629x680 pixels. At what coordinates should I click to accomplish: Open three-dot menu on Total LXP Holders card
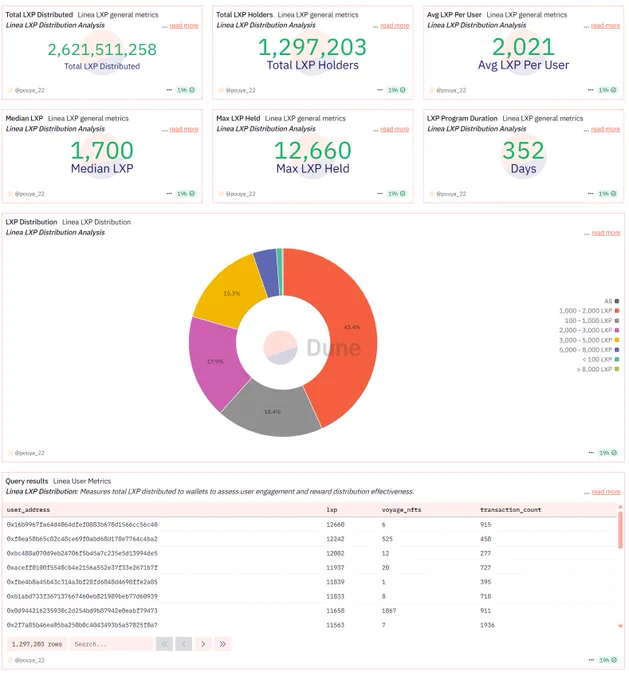pyautogui.click(x=380, y=90)
